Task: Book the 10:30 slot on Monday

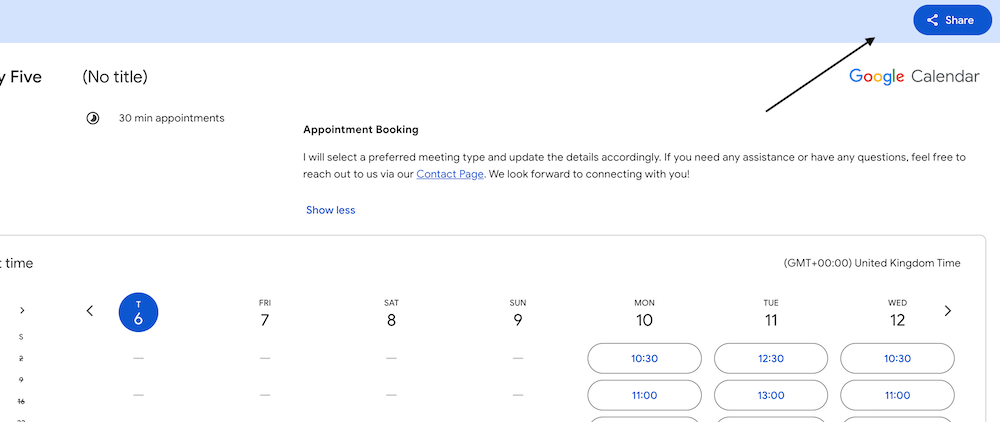Action: tap(644, 358)
